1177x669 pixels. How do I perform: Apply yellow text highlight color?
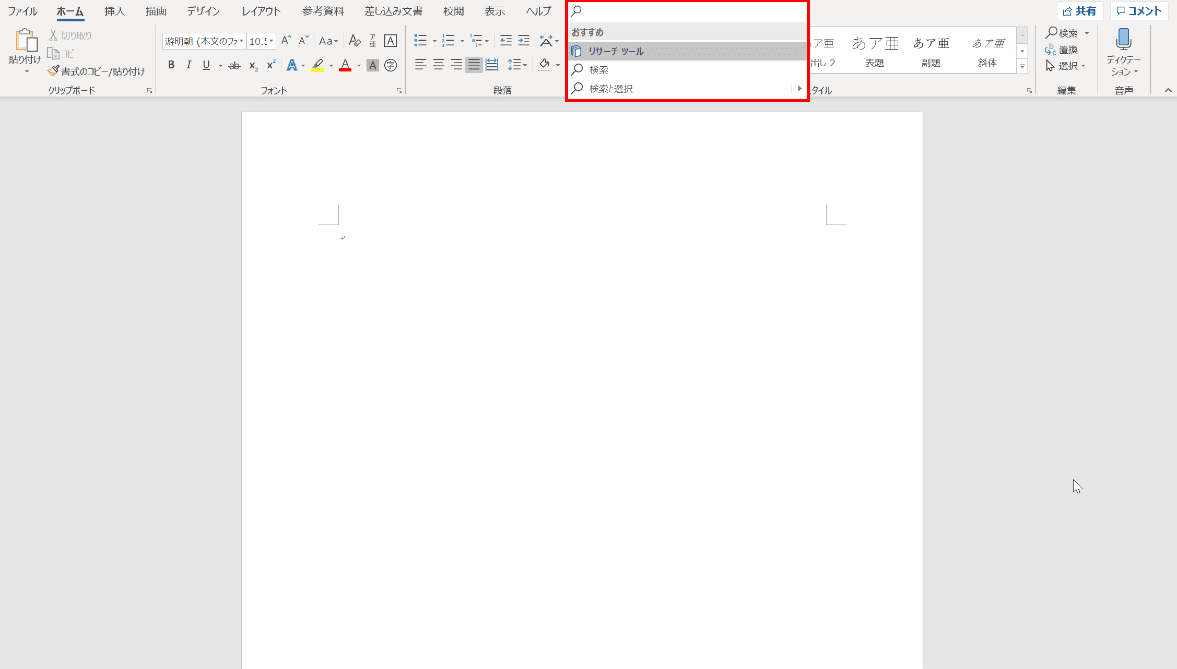coord(318,65)
